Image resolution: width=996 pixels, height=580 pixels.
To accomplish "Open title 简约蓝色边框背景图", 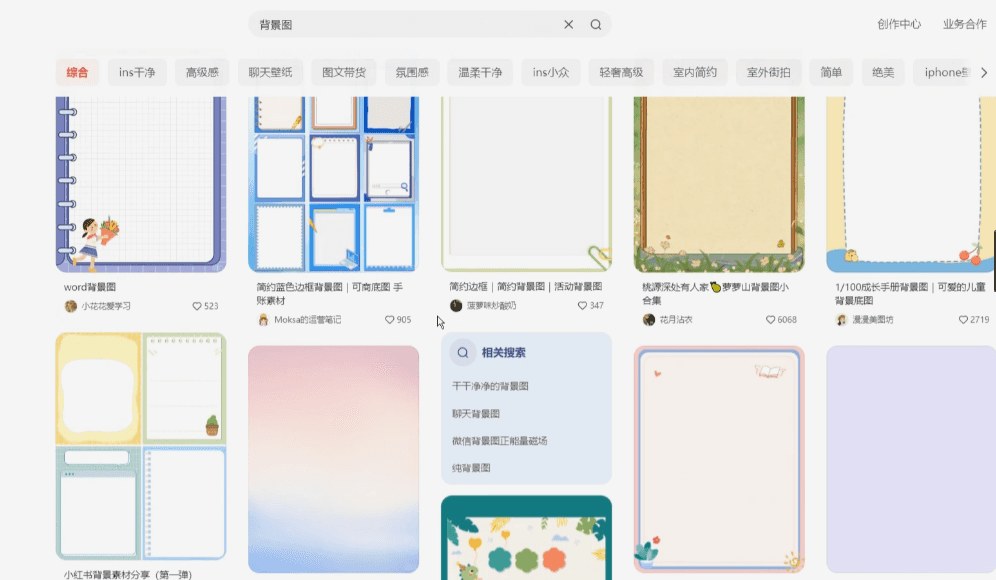I will point(330,293).
